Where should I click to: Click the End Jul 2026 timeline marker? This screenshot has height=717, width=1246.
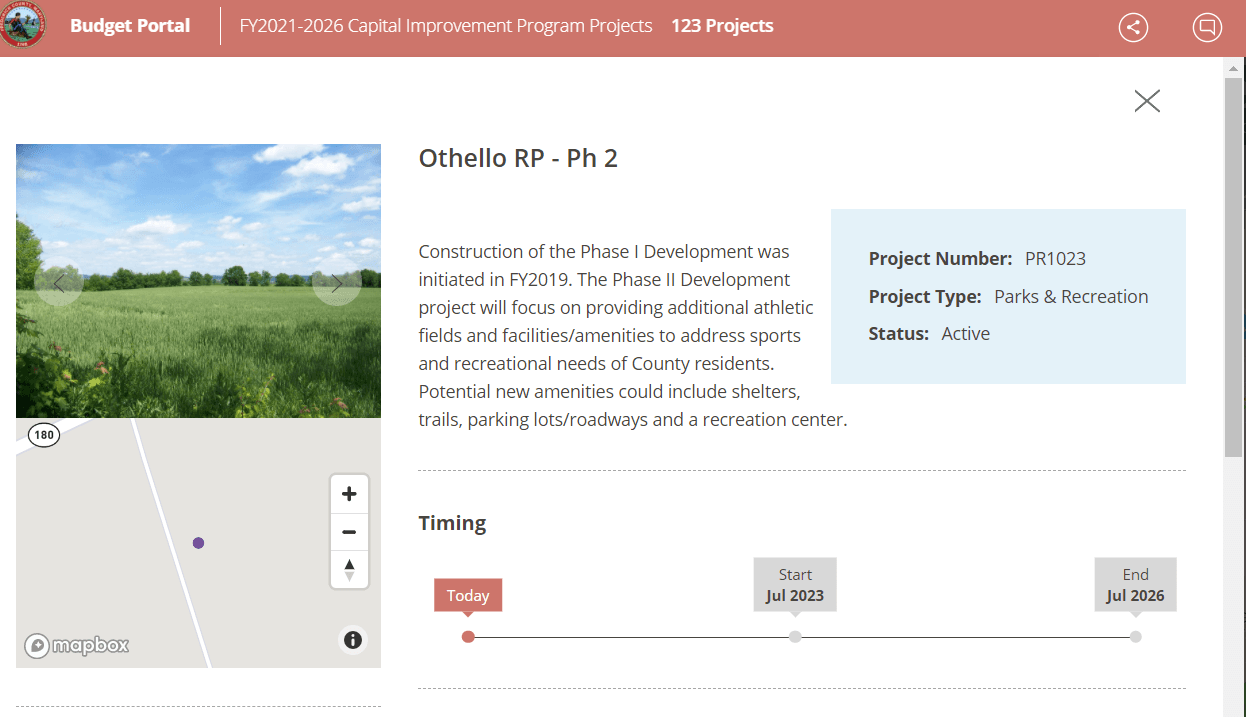pos(1135,636)
